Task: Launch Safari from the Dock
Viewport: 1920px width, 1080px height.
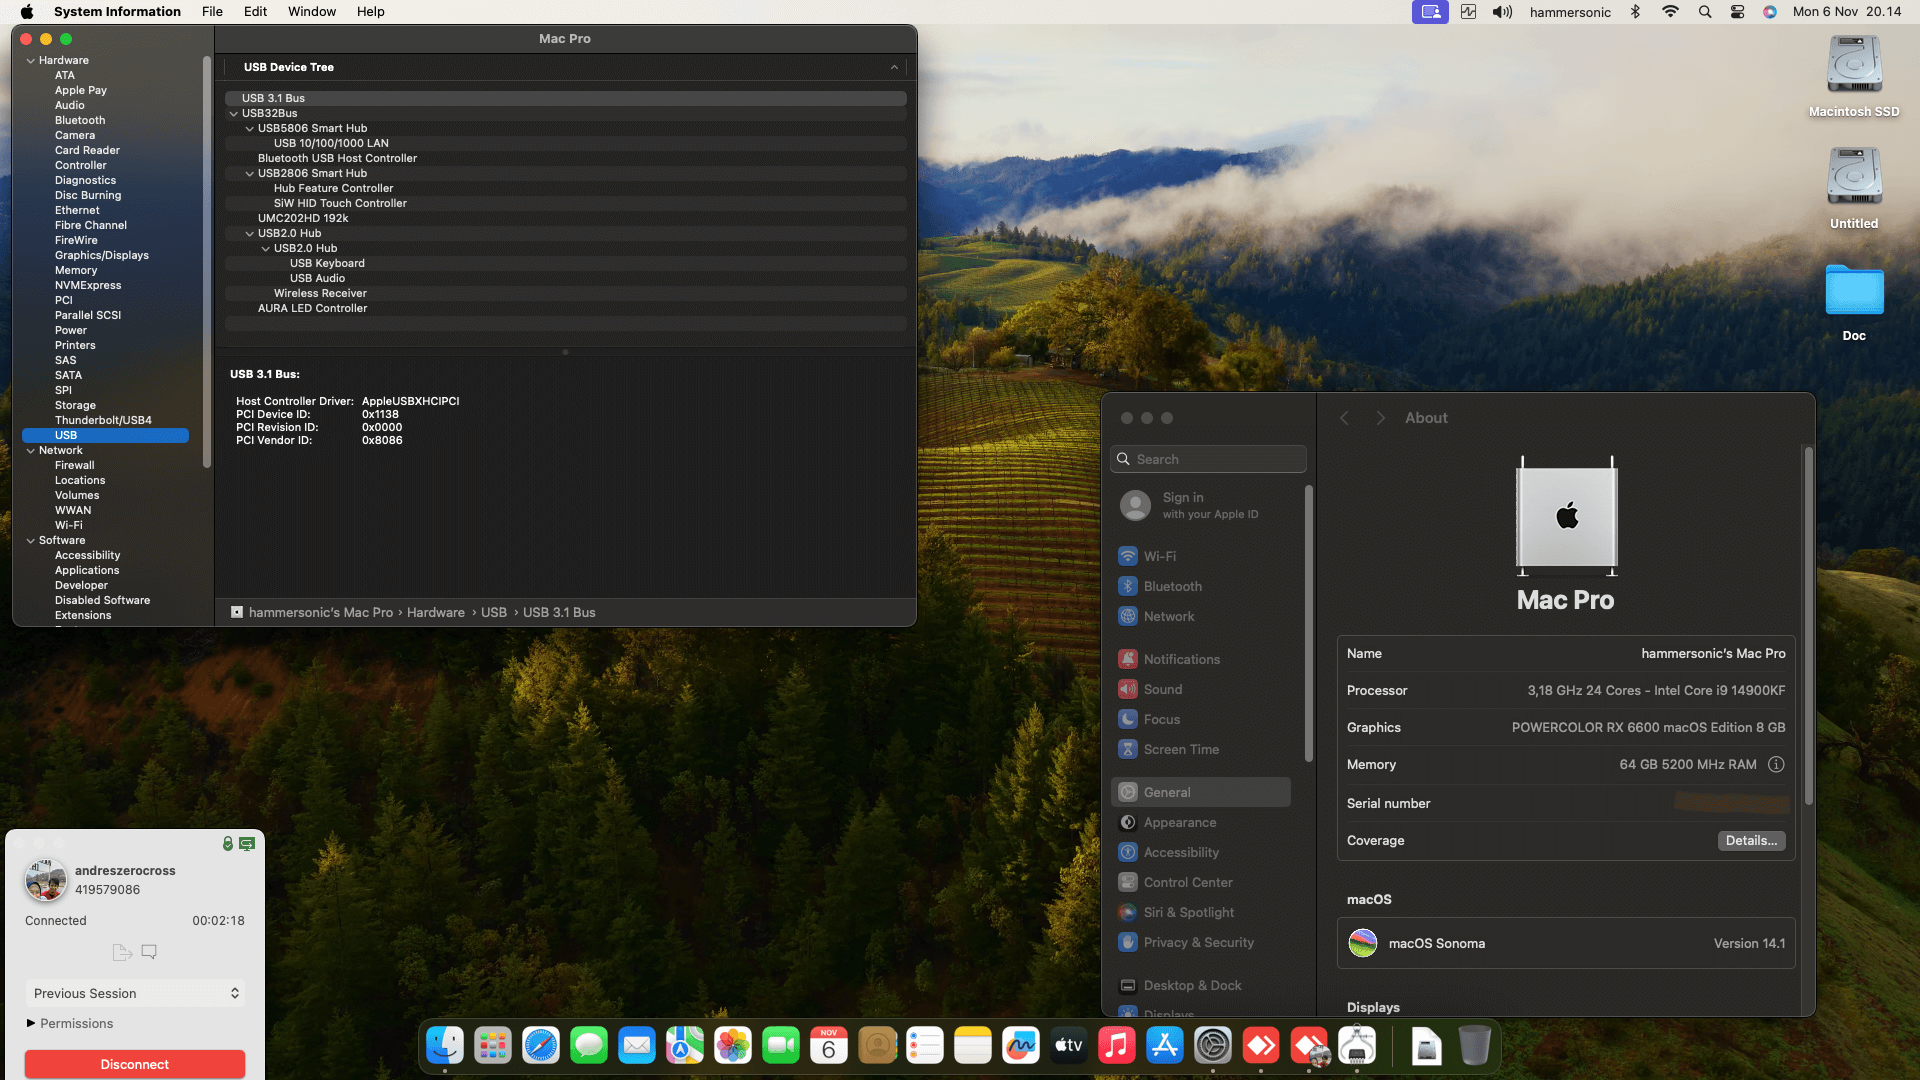Action: point(541,1046)
